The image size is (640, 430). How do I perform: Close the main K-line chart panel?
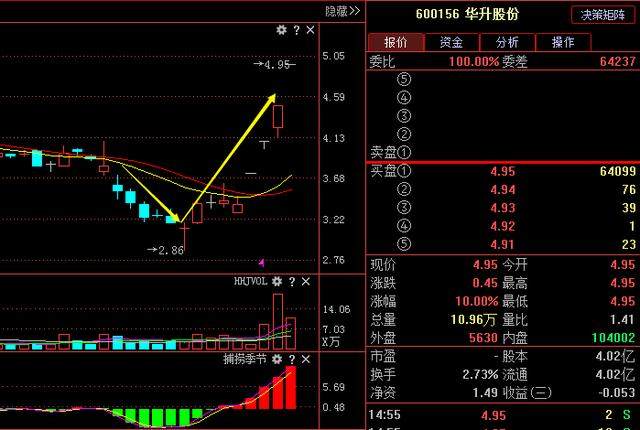tap(310, 30)
